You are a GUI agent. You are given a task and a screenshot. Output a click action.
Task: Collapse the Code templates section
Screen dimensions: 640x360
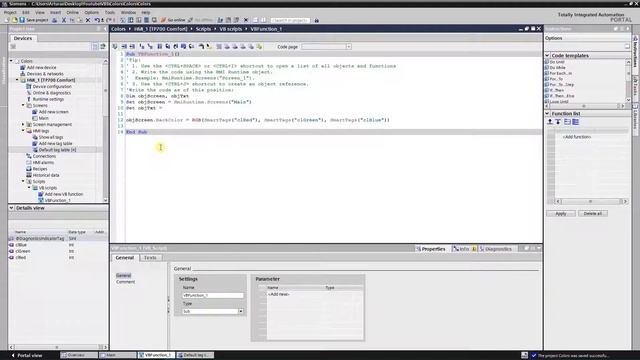pyautogui.click(x=547, y=55)
